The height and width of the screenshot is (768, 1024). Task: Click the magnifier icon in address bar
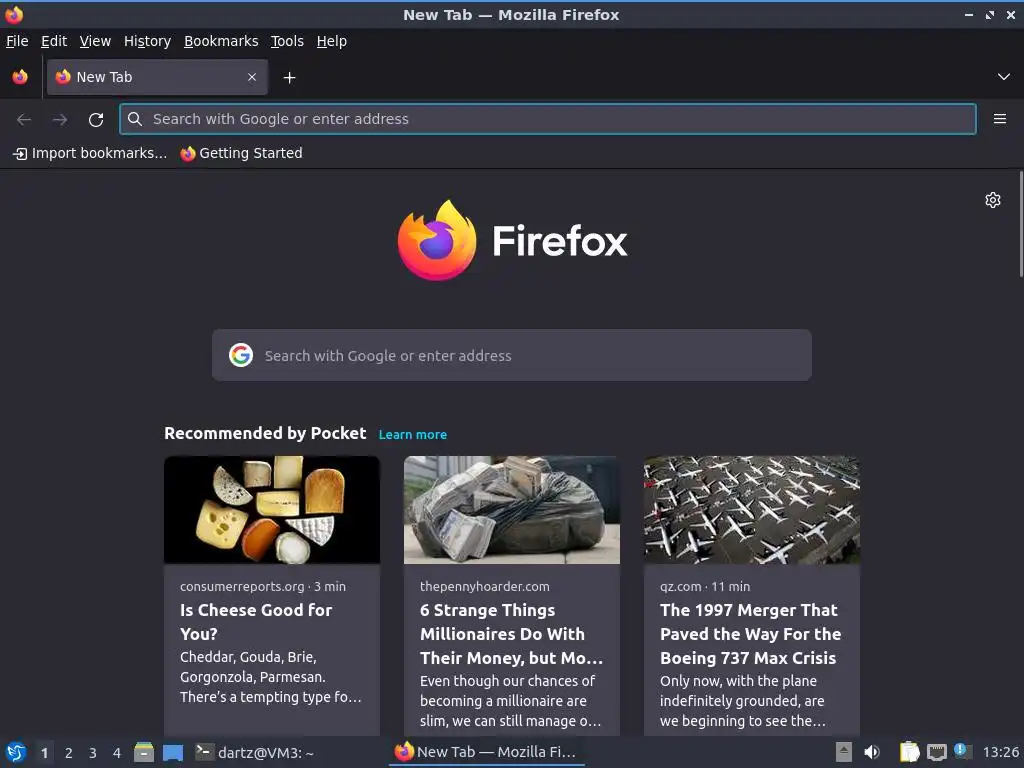[135, 119]
